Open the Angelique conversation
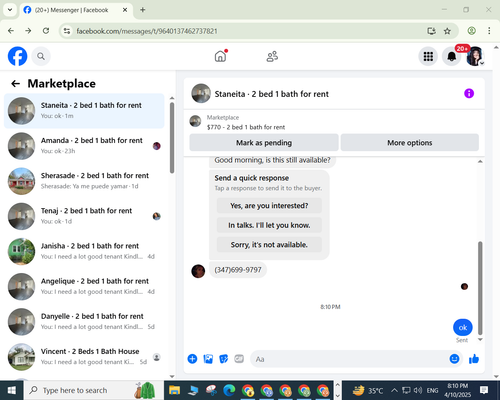Screen dimensions: 500x400 coord(84,287)
